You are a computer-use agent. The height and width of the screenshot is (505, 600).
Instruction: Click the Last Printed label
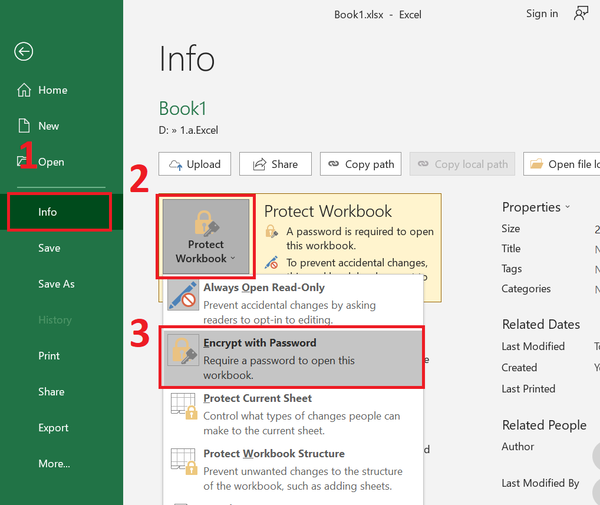point(528,389)
